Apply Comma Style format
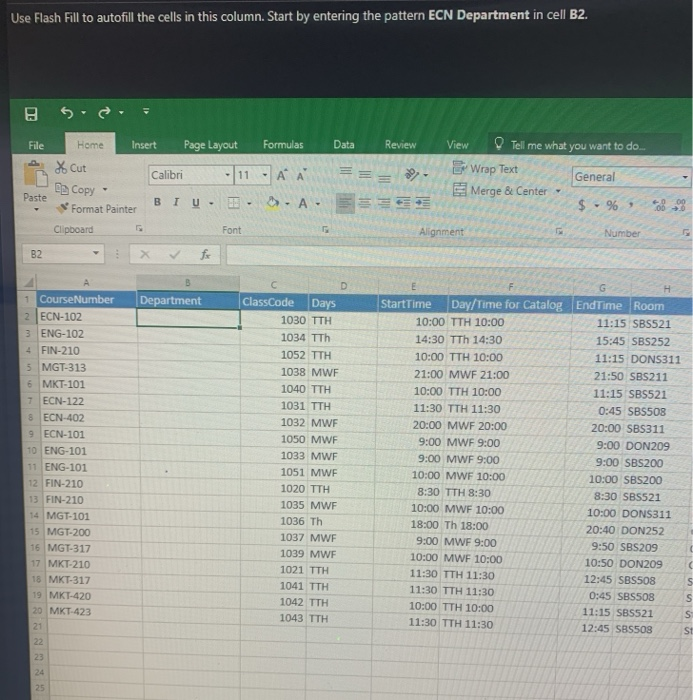 tap(631, 204)
